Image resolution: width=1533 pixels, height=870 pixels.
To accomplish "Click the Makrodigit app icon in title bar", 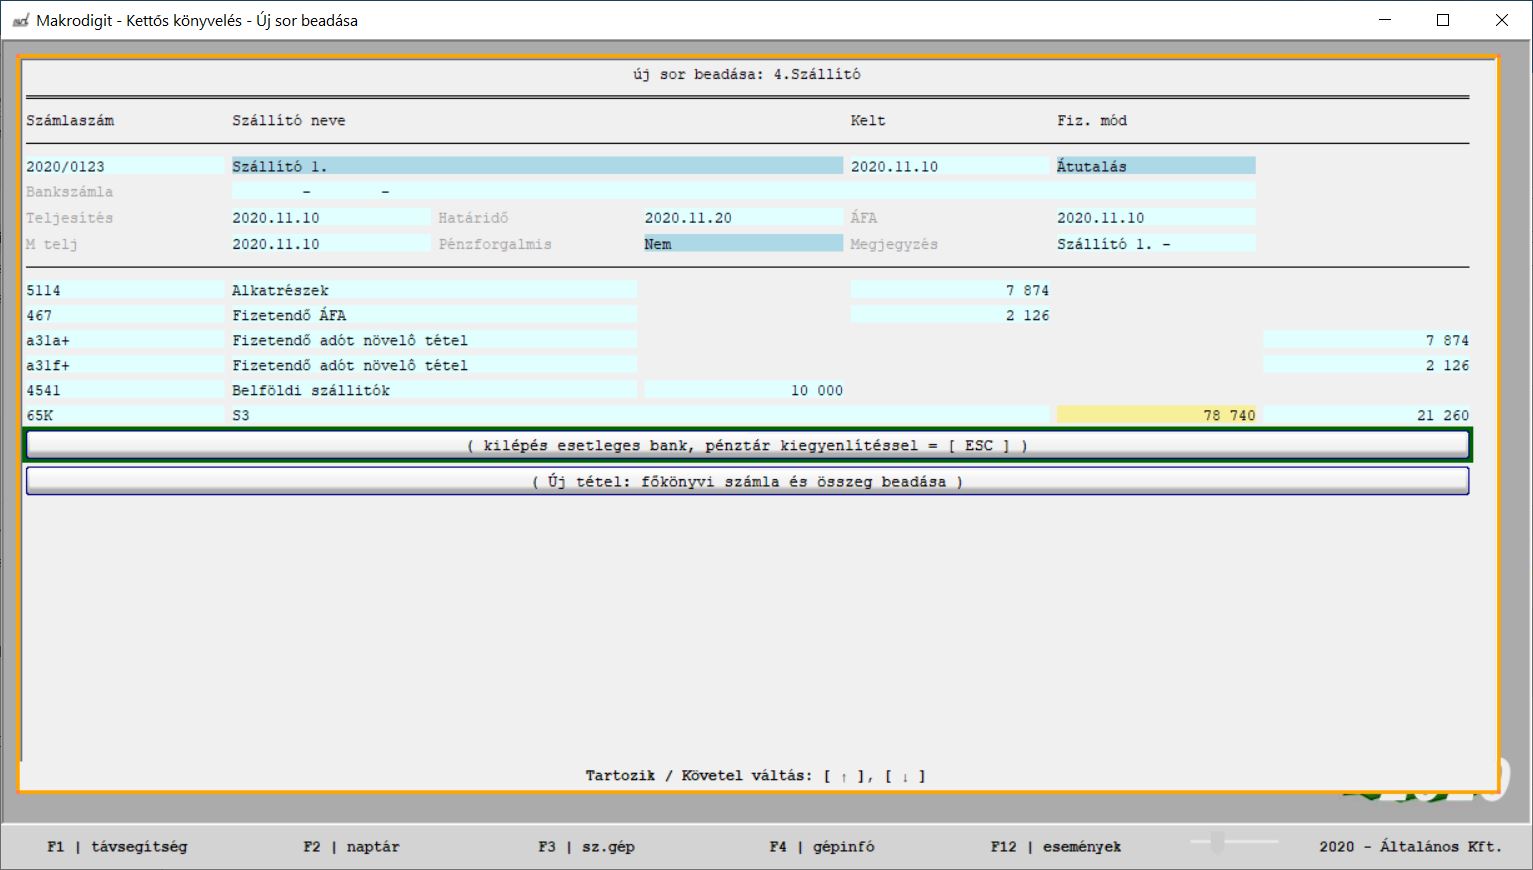I will tap(19, 20).
